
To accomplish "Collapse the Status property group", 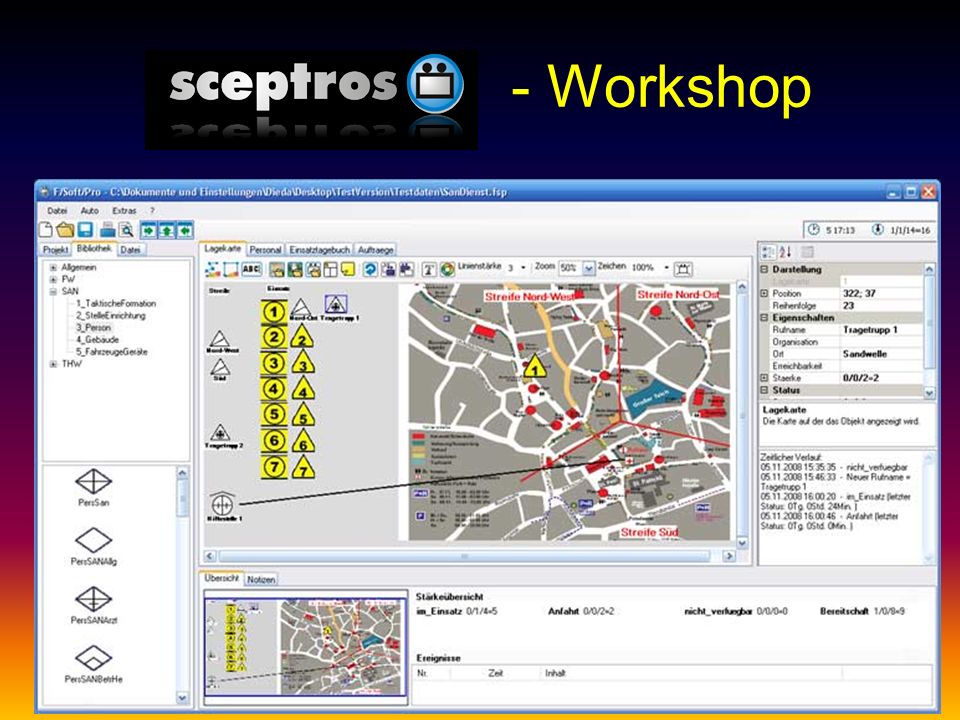I will (764, 390).
